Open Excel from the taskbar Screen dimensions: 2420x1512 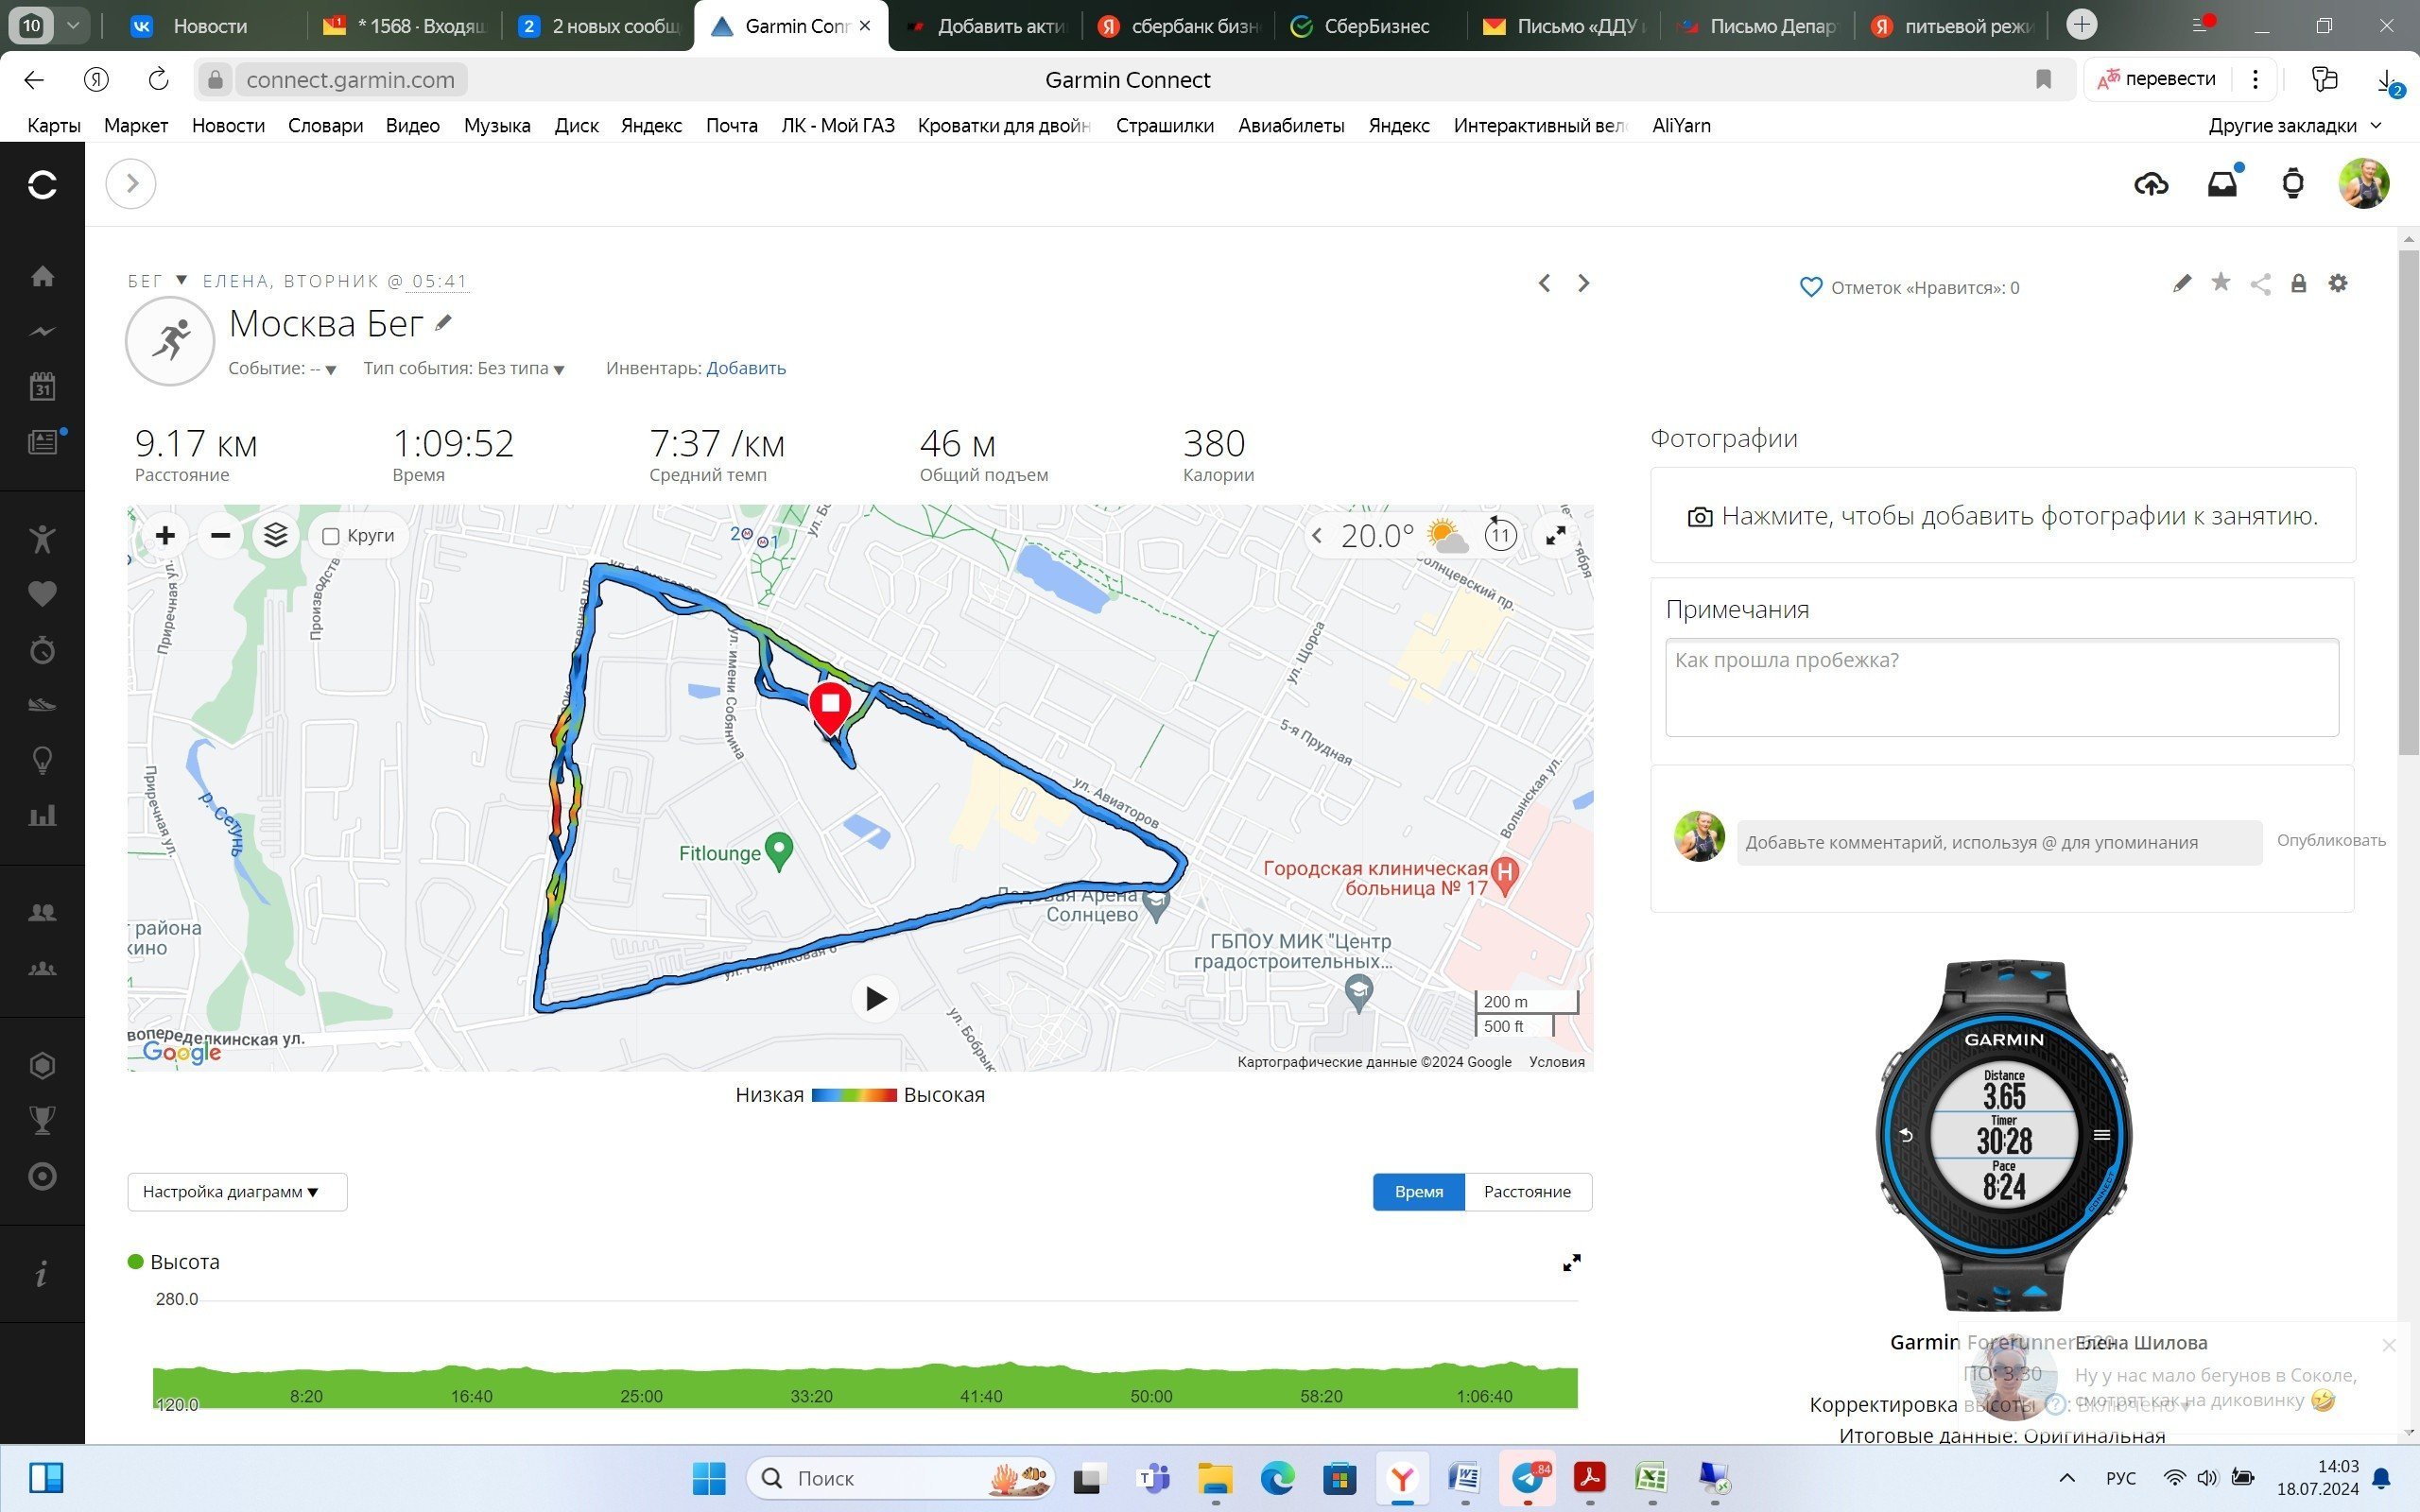(x=1651, y=1478)
